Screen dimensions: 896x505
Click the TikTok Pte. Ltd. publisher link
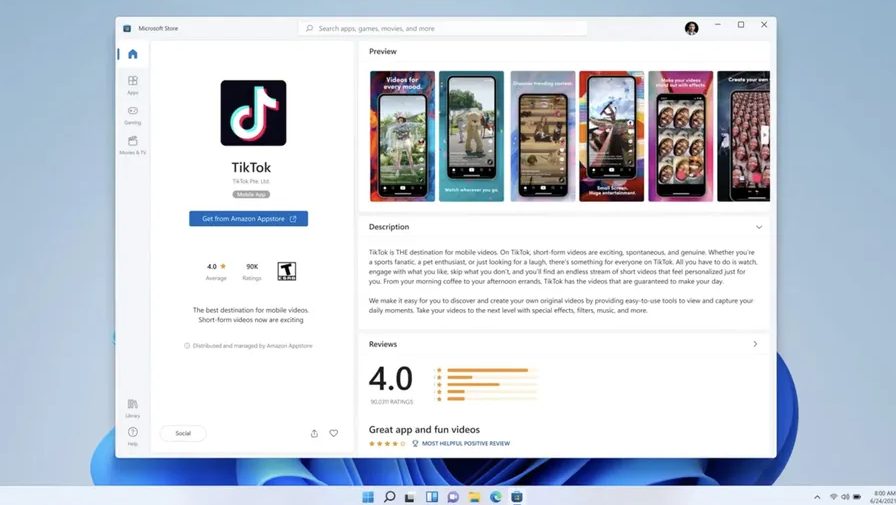pos(251,181)
